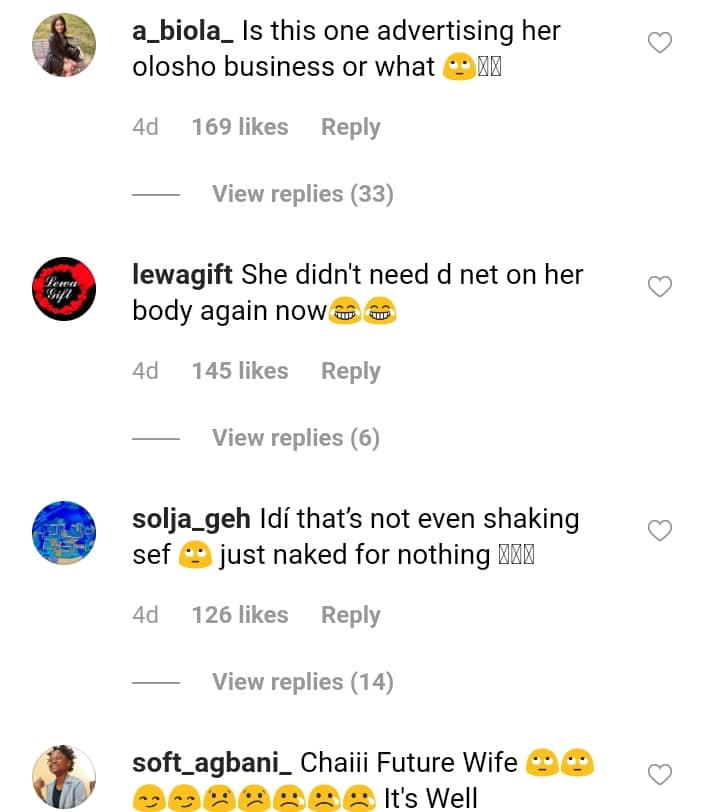This screenshot has height=812, width=720.
Task: Reply to solja_geh's comment
Action: [x=350, y=615]
